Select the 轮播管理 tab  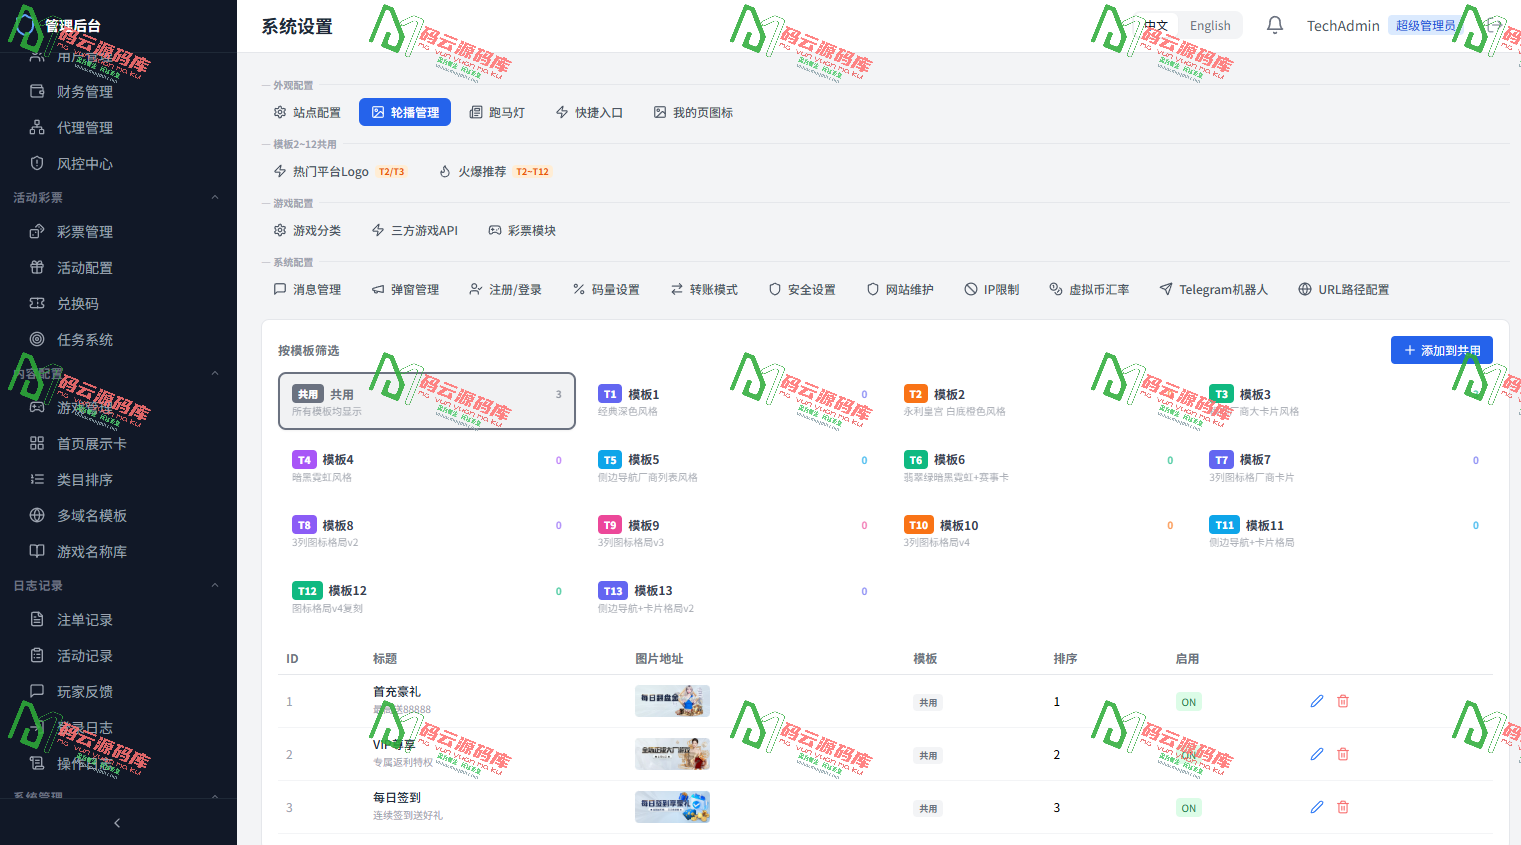[405, 112]
